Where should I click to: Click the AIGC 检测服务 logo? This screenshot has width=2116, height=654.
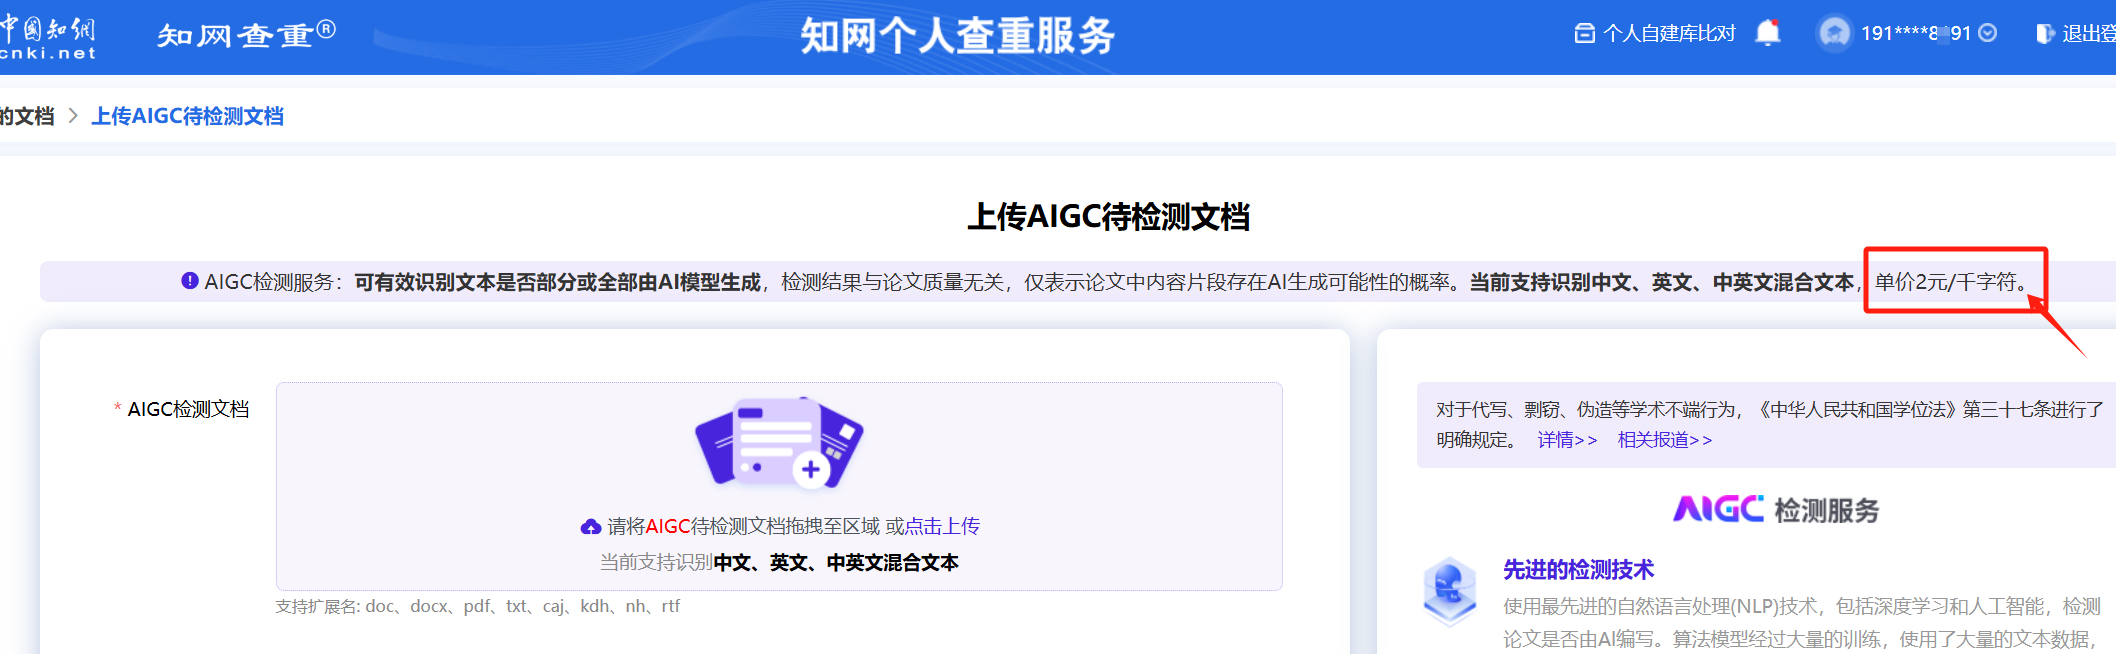click(x=1776, y=510)
